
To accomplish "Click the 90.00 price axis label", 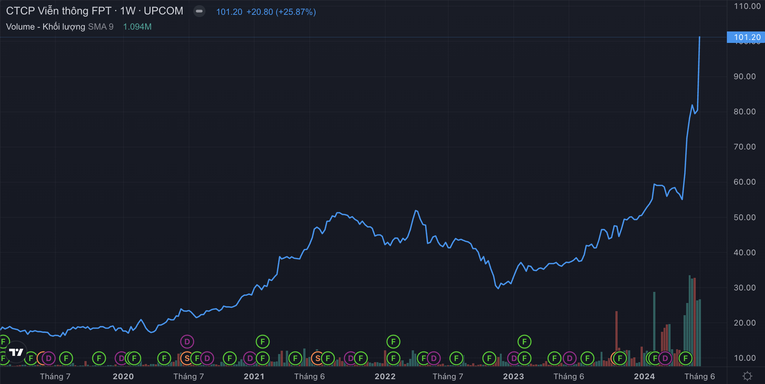I will [745, 77].
